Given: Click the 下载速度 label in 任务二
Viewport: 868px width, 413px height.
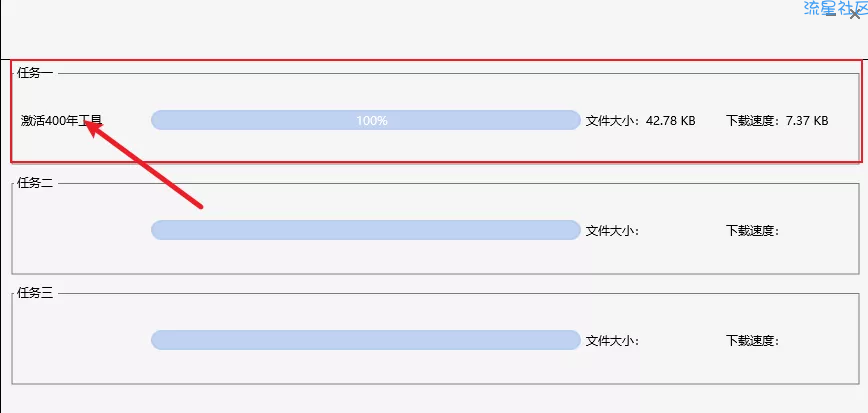Looking at the screenshot, I should (x=752, y=231).
